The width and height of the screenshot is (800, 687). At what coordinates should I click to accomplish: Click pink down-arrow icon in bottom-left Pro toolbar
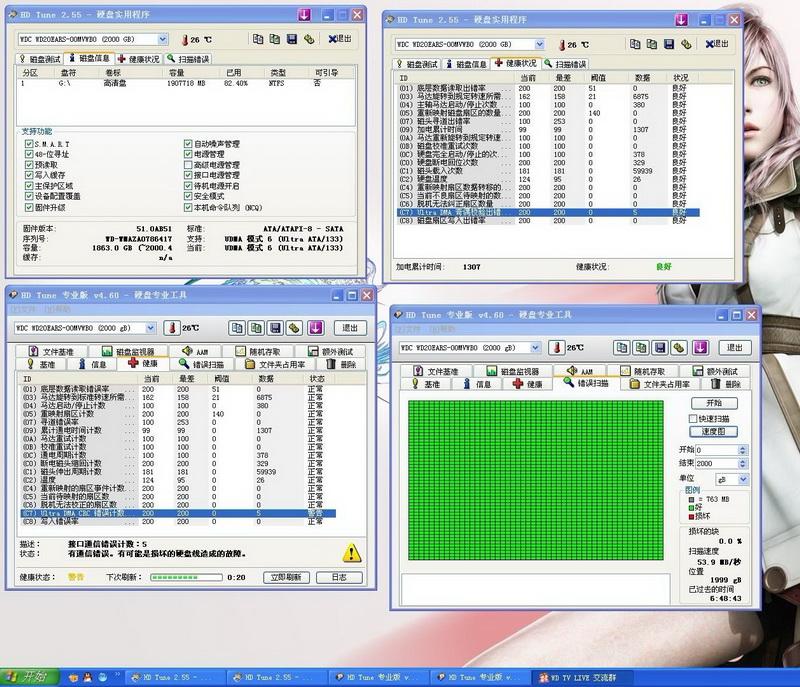(315, 327)
